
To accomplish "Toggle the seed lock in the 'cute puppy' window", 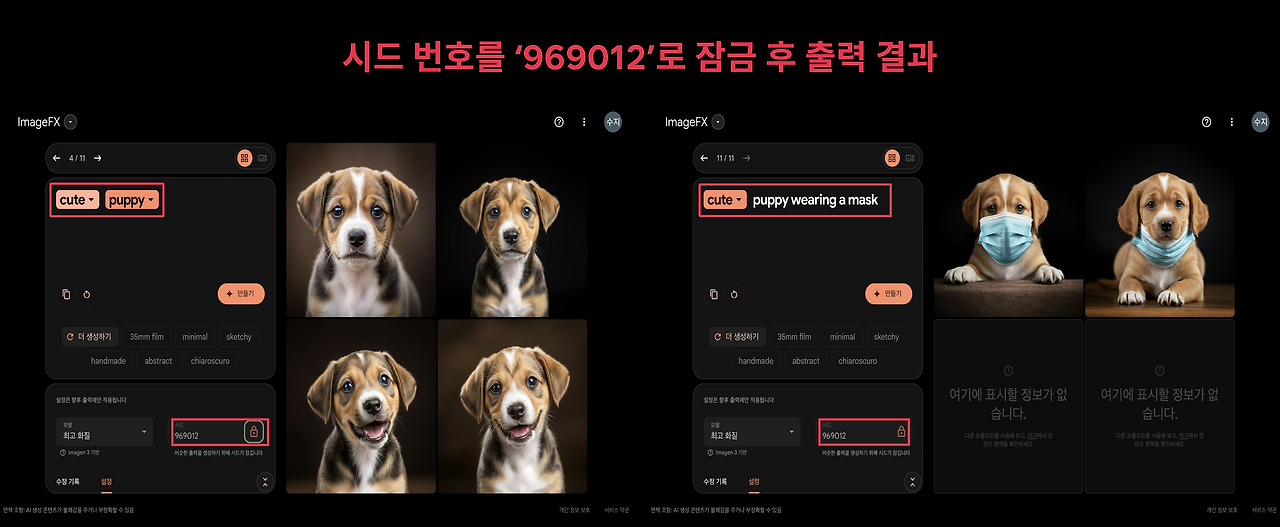I will point(254,432).
